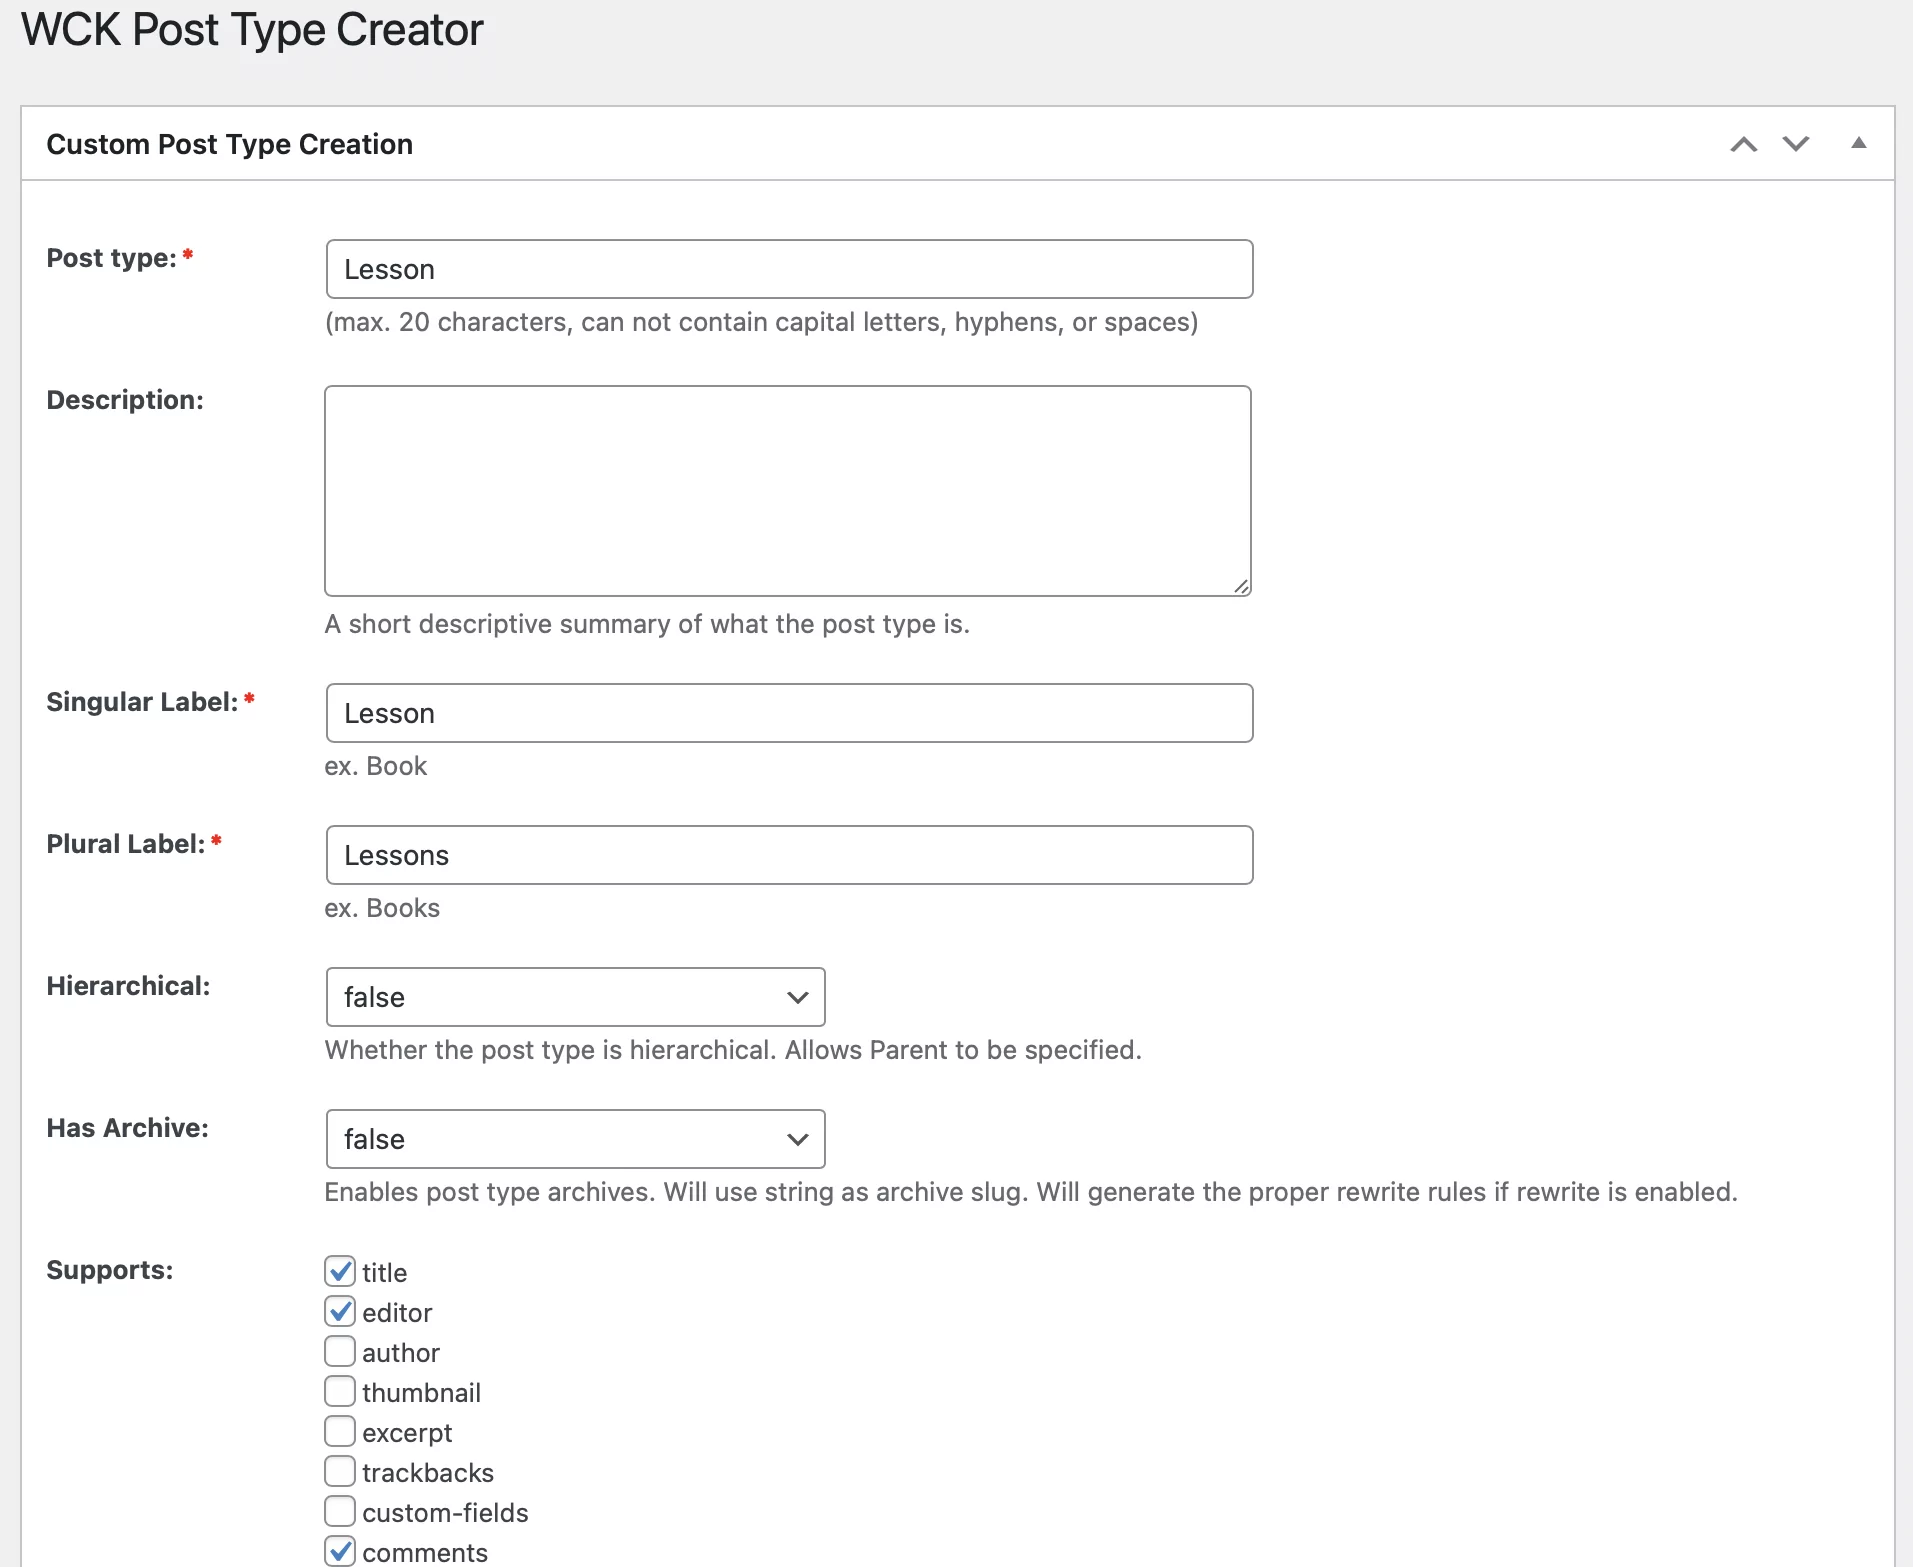Open the Has Archive dropdown
The image size is (1913, 1567).
[575, 1139]
